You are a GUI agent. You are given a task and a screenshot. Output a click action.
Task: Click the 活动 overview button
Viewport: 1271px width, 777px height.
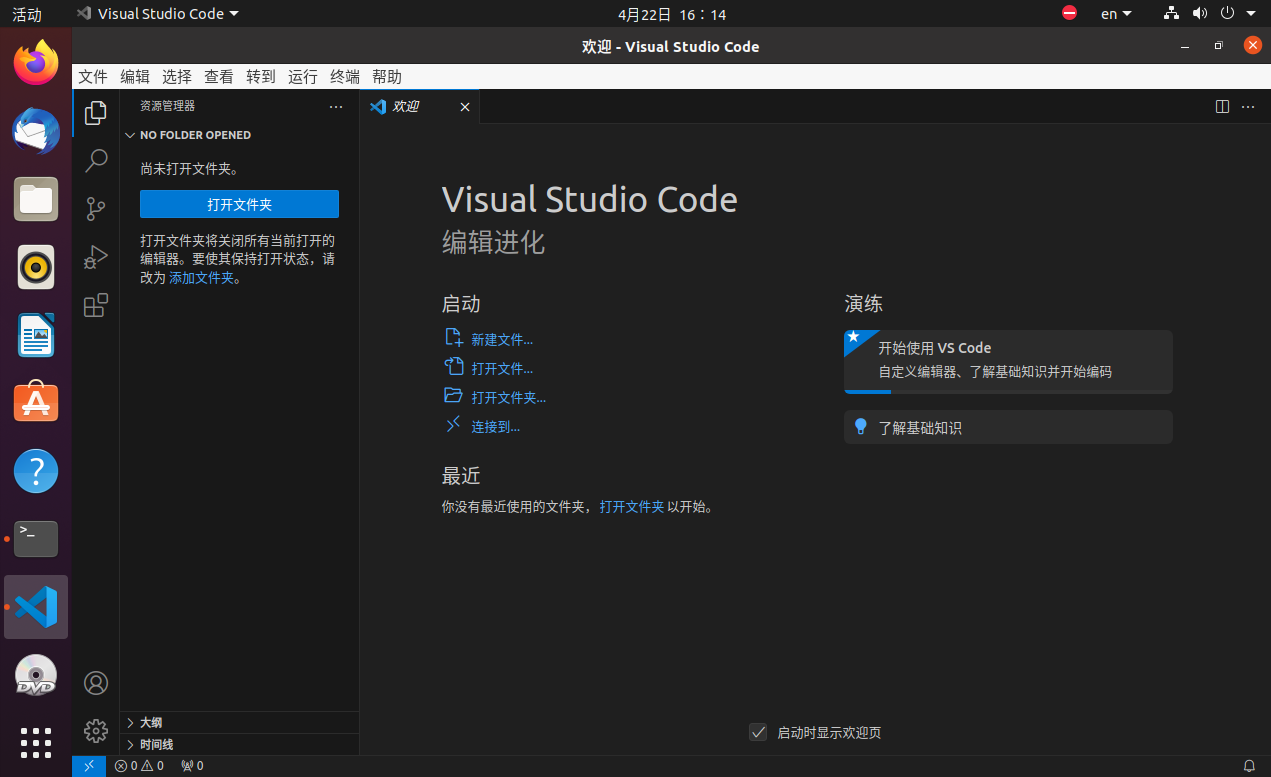tap(27, 14)
